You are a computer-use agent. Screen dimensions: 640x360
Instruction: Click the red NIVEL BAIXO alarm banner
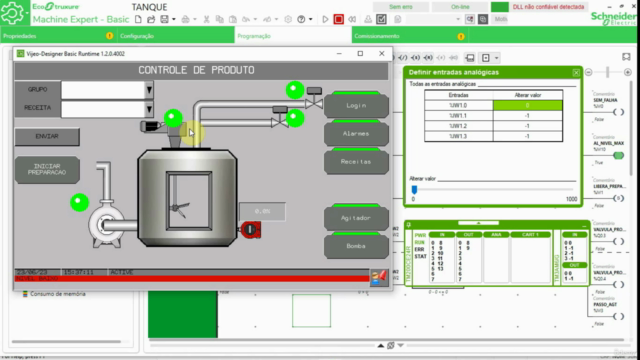[192, 279]
